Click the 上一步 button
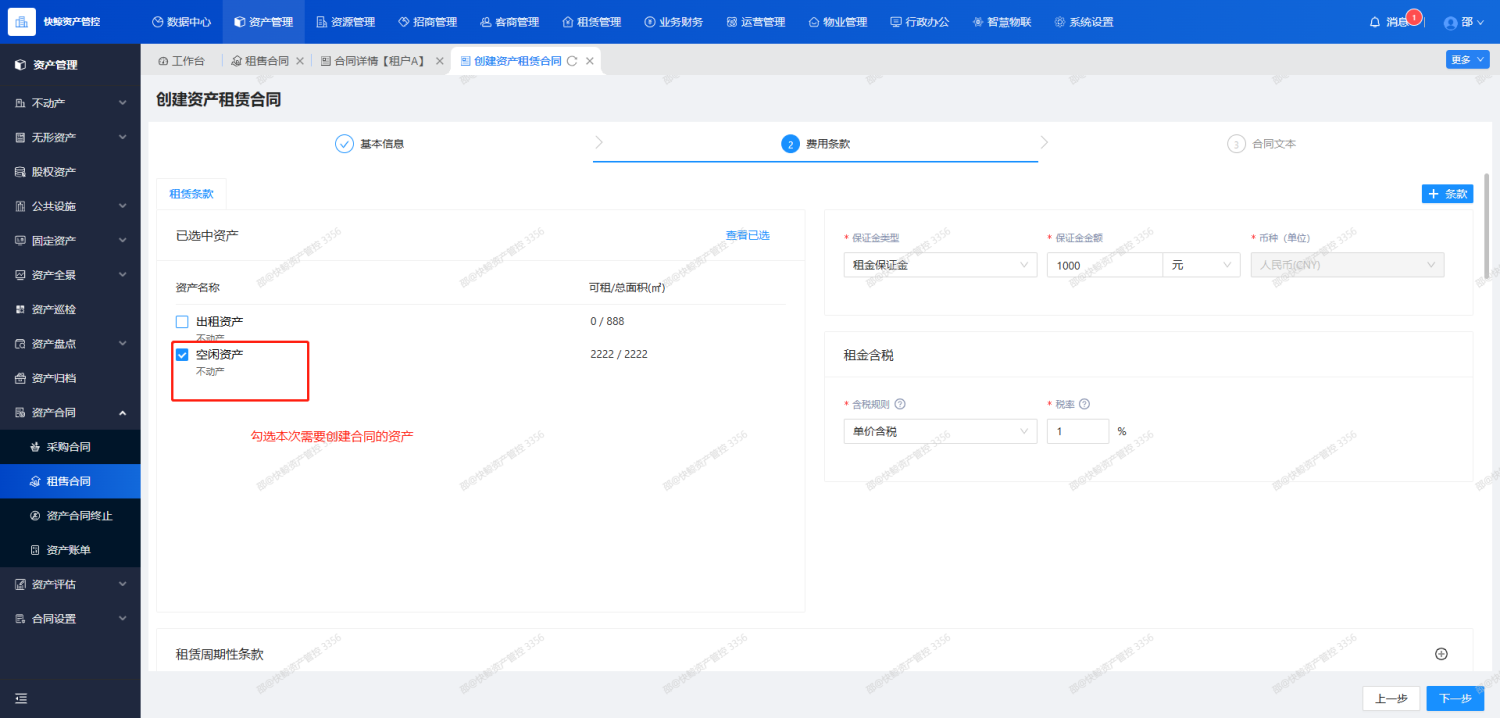The width and height of the screenshot is (1500, 718). (x=1391, y=698)
